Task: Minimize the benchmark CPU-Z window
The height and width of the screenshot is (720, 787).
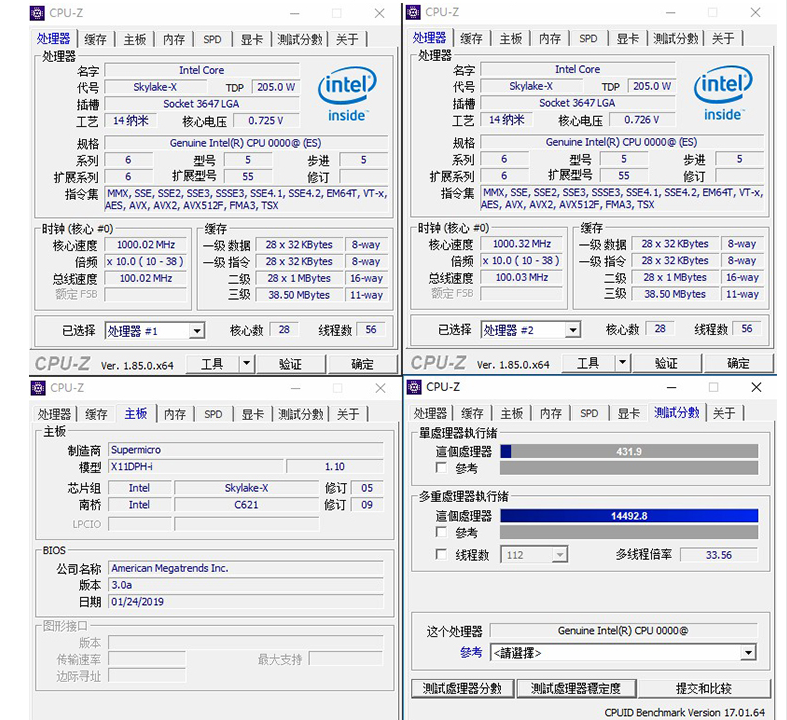Action: click(x=672, y=387)
